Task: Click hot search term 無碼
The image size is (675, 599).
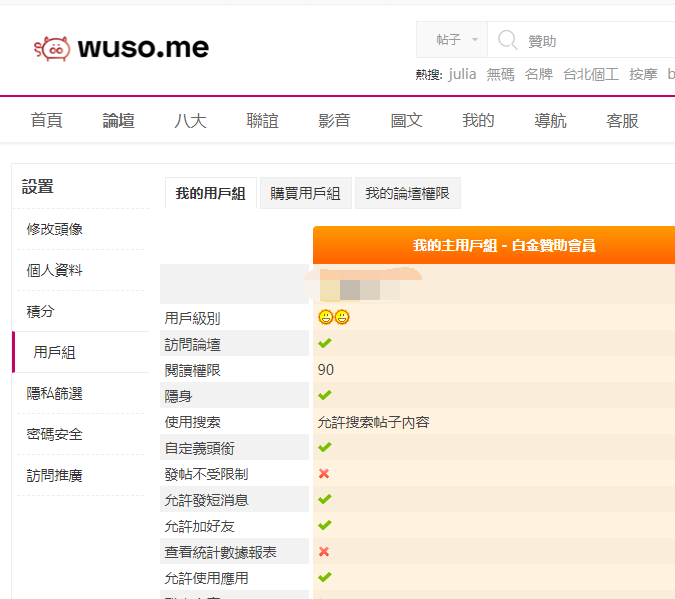Action: tap(501, 74)
